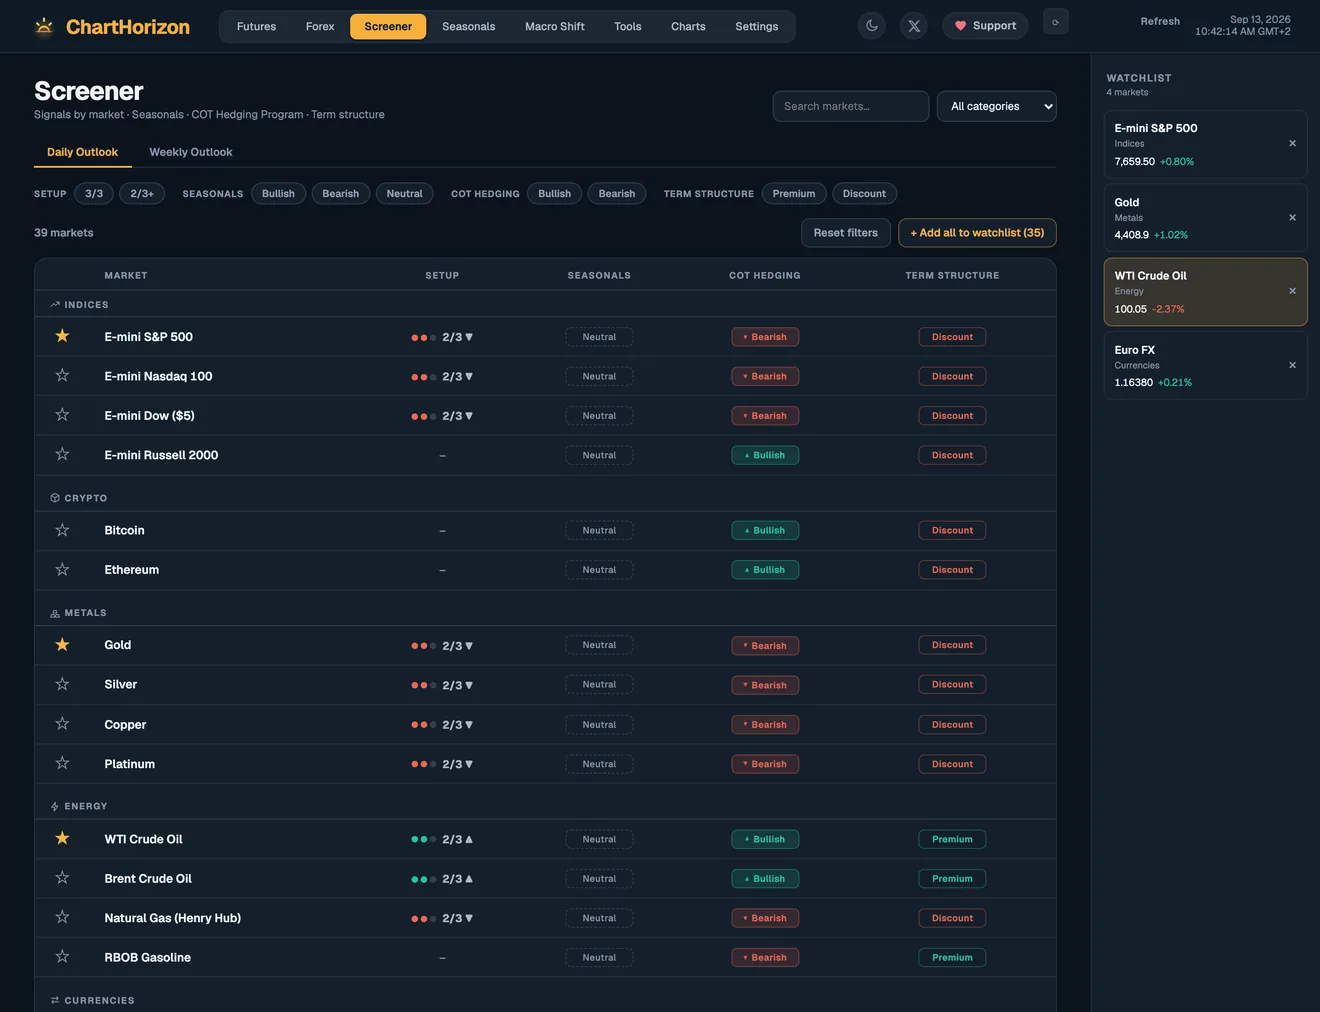
Task: Unstar WTI Crude Oil favorite
Action: point(62,839)
